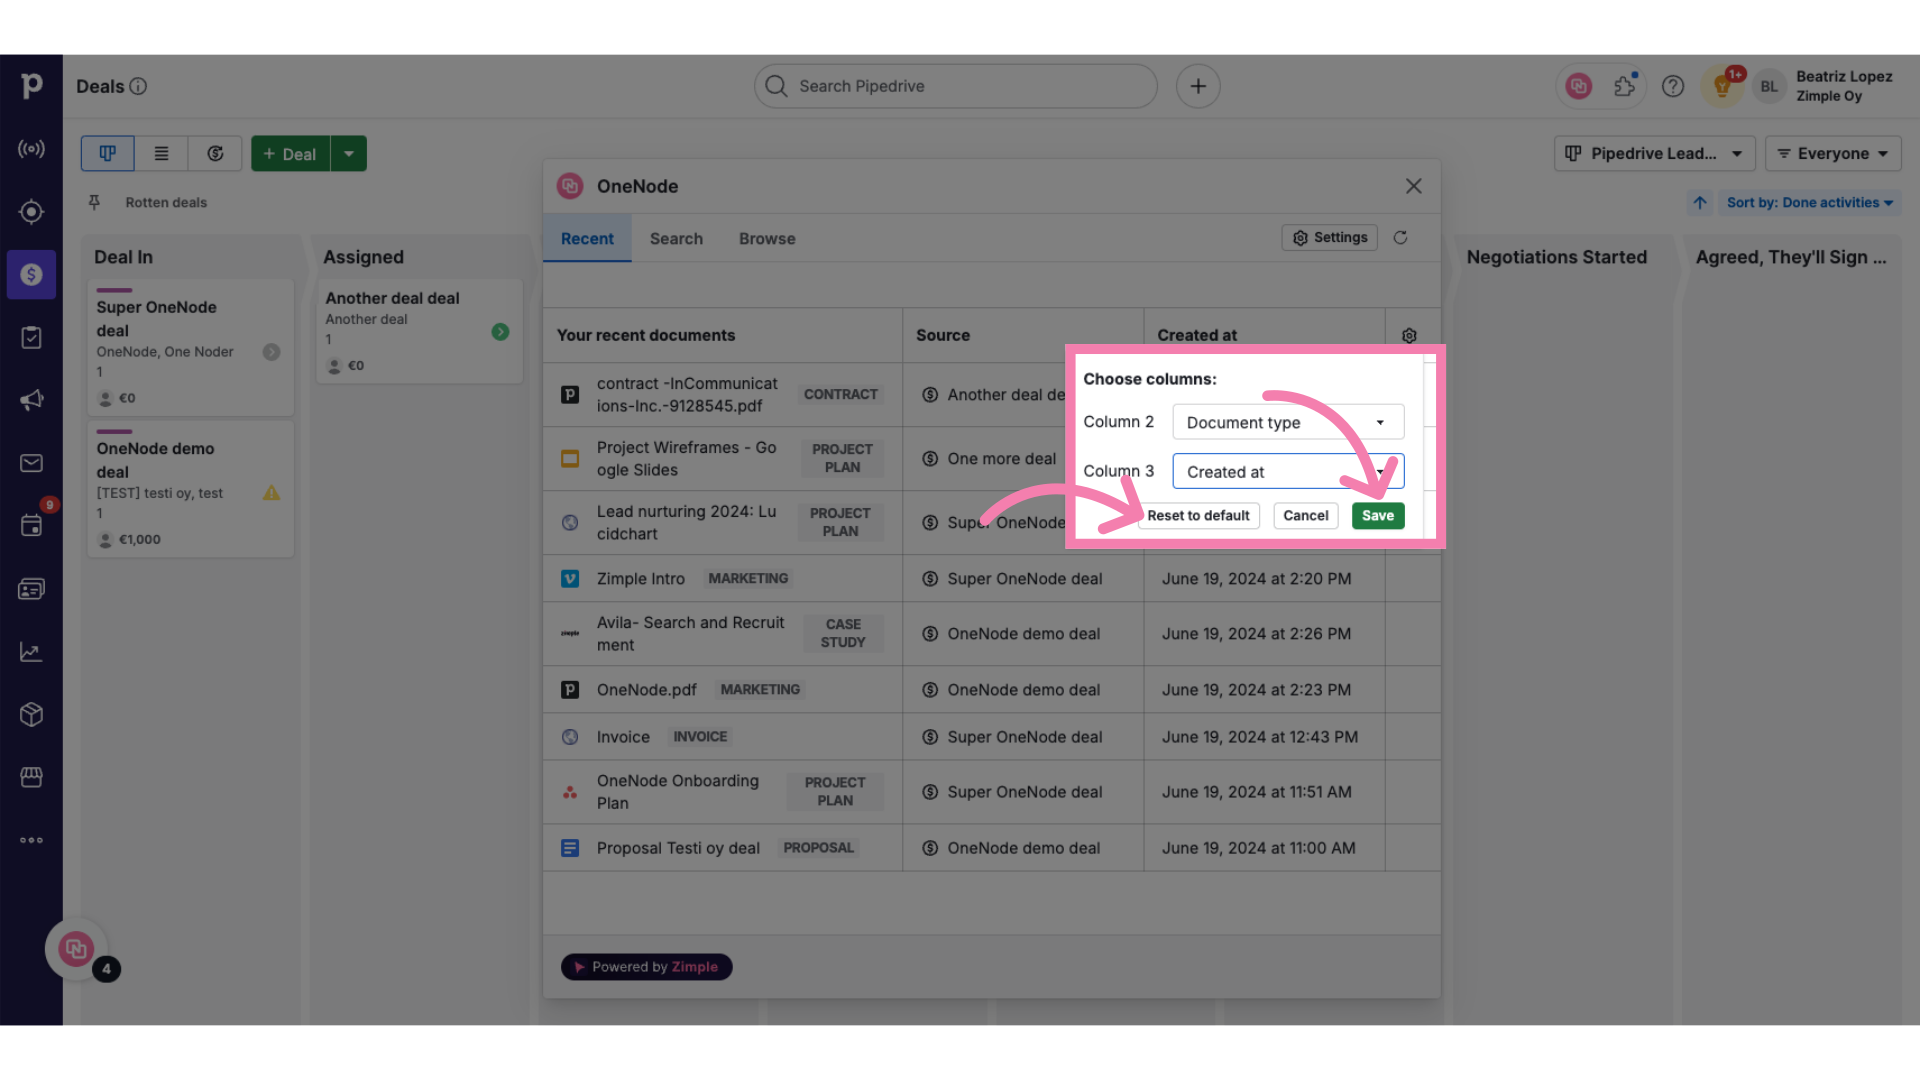Open OneNode Onboarding Plan document
This screenshot has width=1920, height=1080.
[677, 792]
